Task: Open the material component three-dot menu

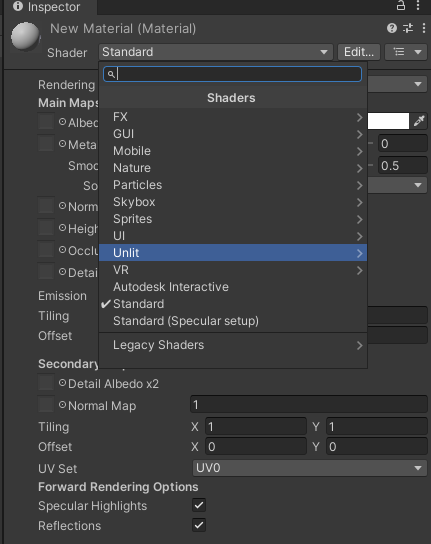Action: click(424, 28)
